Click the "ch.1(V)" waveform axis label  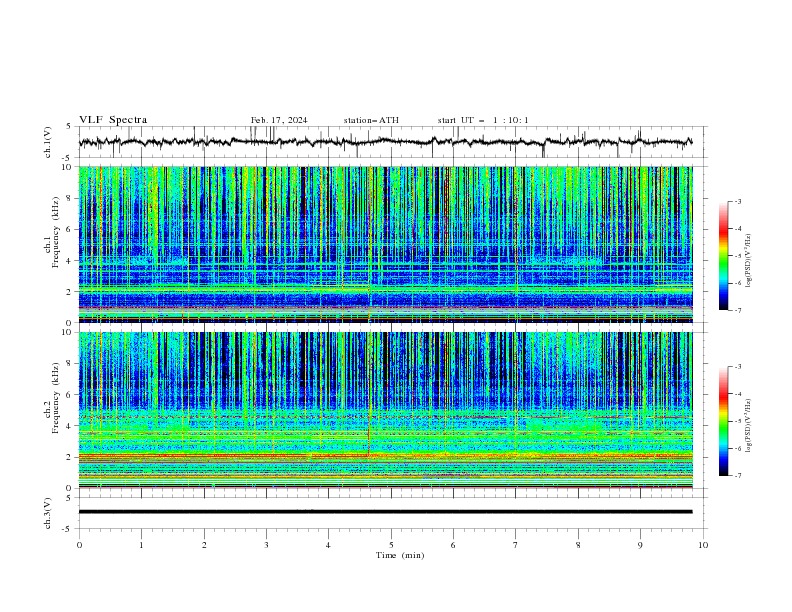pyautogui.click(x=48, y=142)
